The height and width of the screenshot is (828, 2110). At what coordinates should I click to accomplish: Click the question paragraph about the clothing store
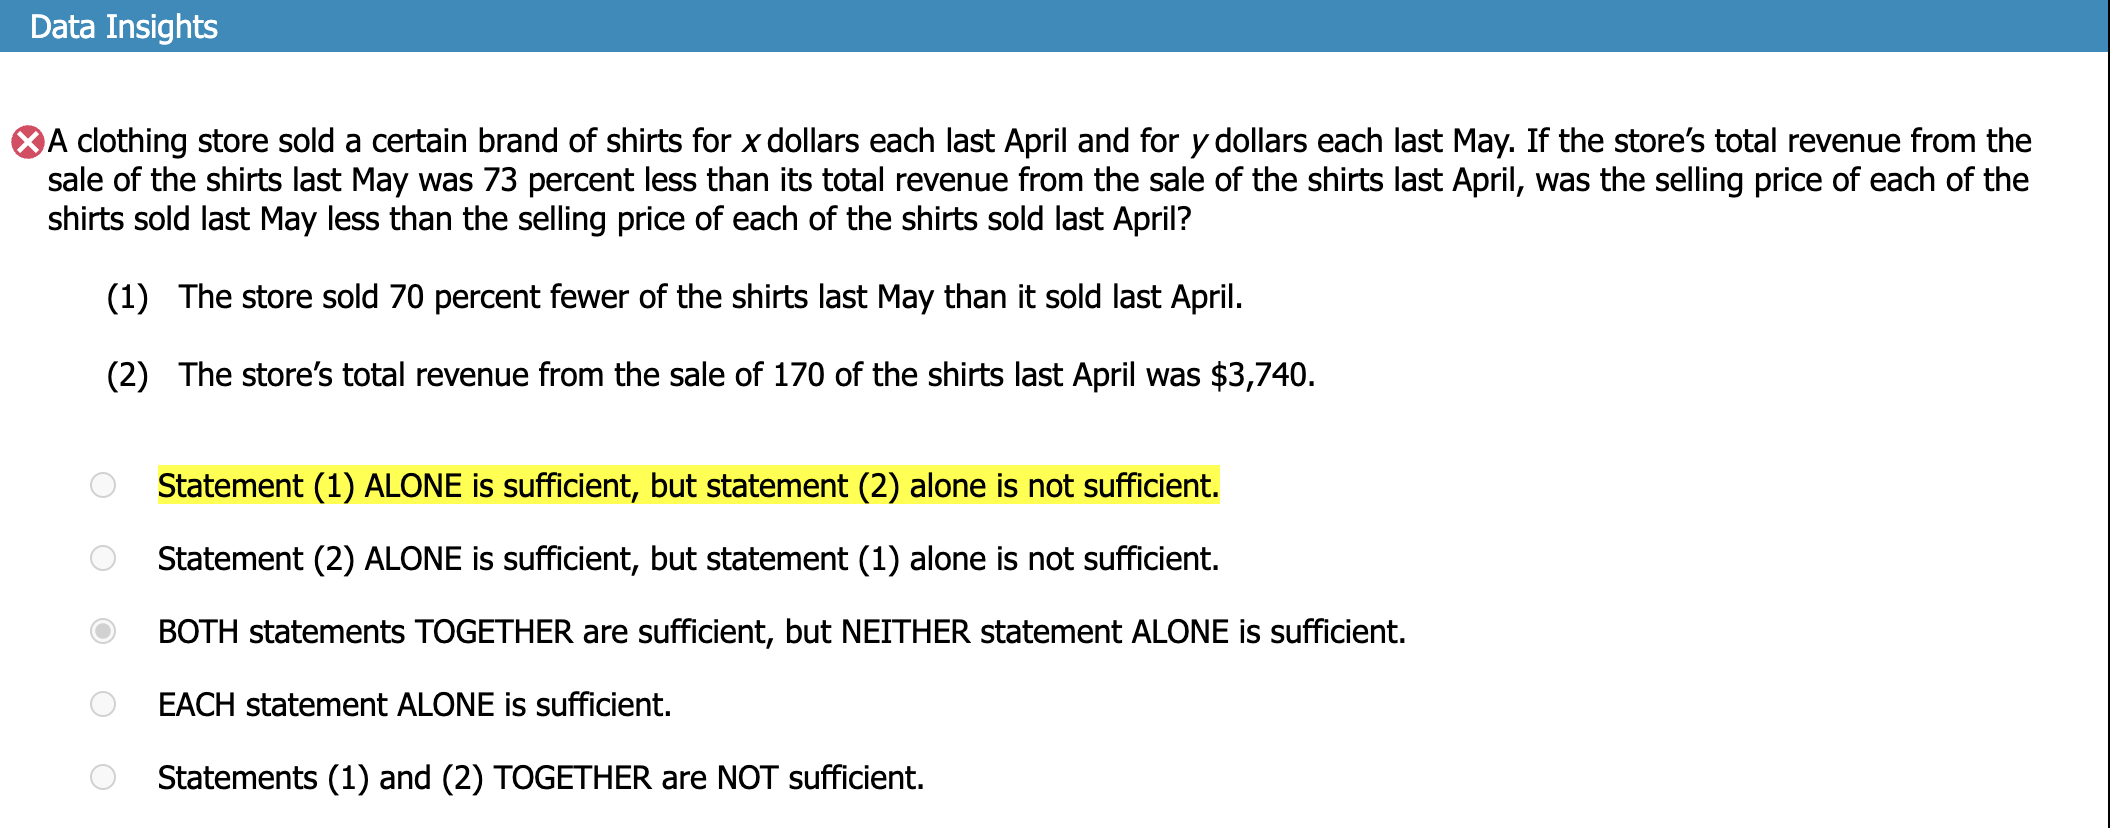pos(1038,180)
